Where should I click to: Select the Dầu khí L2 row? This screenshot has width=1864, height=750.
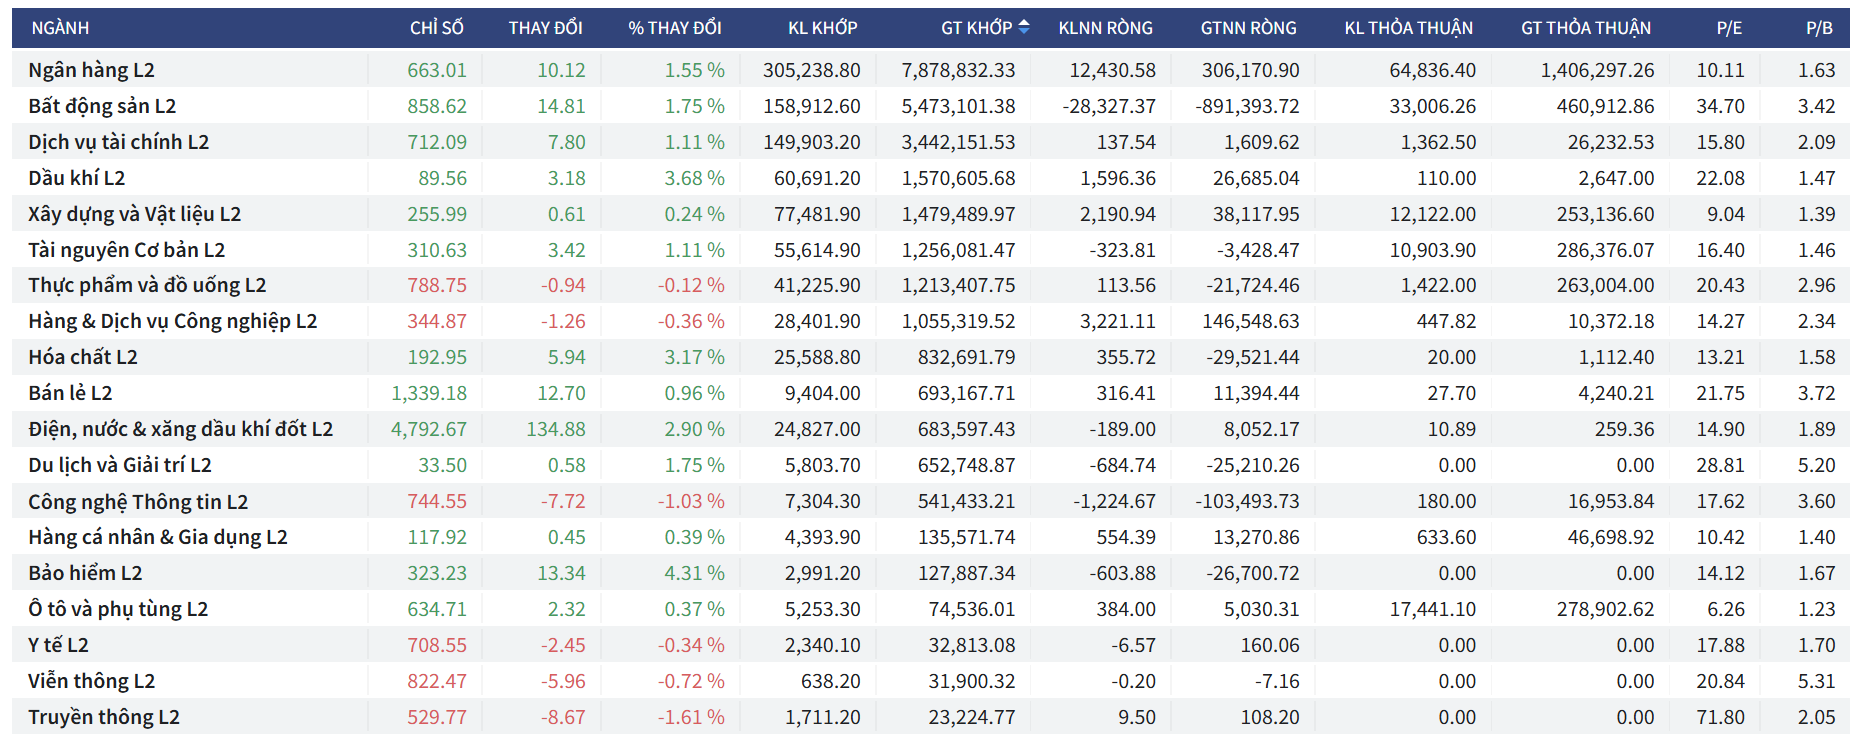click(x=77, y=178)
